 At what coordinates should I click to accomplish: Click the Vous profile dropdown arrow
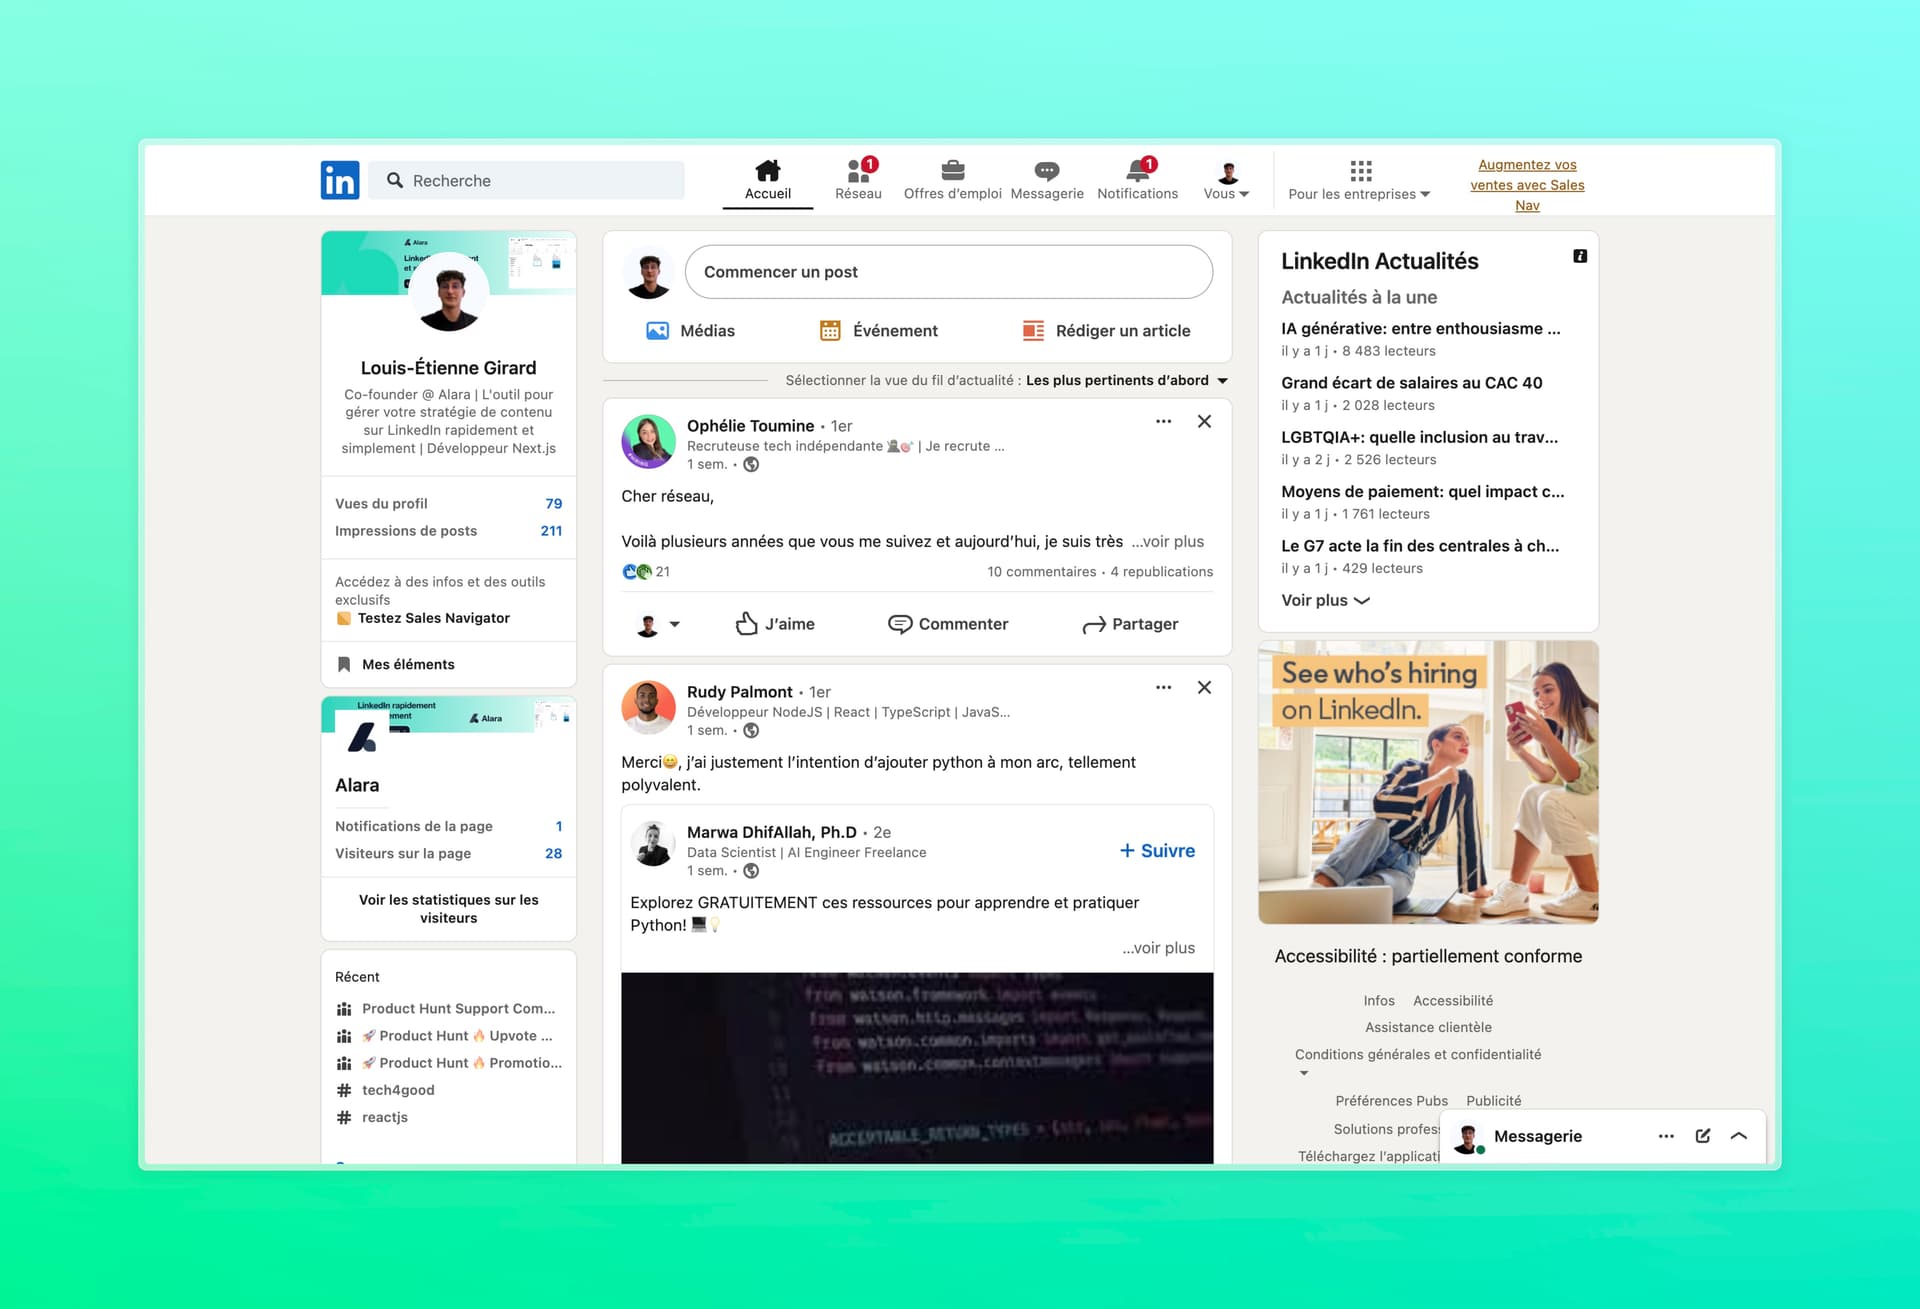[1247, 194]
